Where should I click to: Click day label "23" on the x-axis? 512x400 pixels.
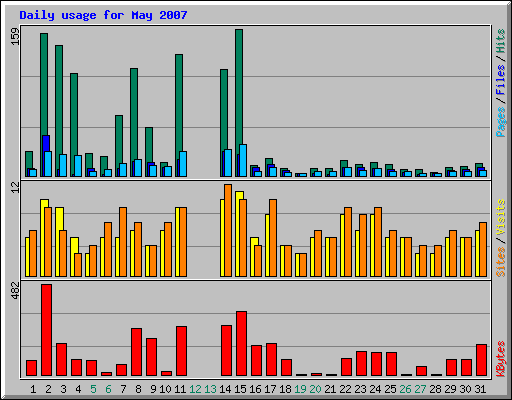click(x=360, y=389)
